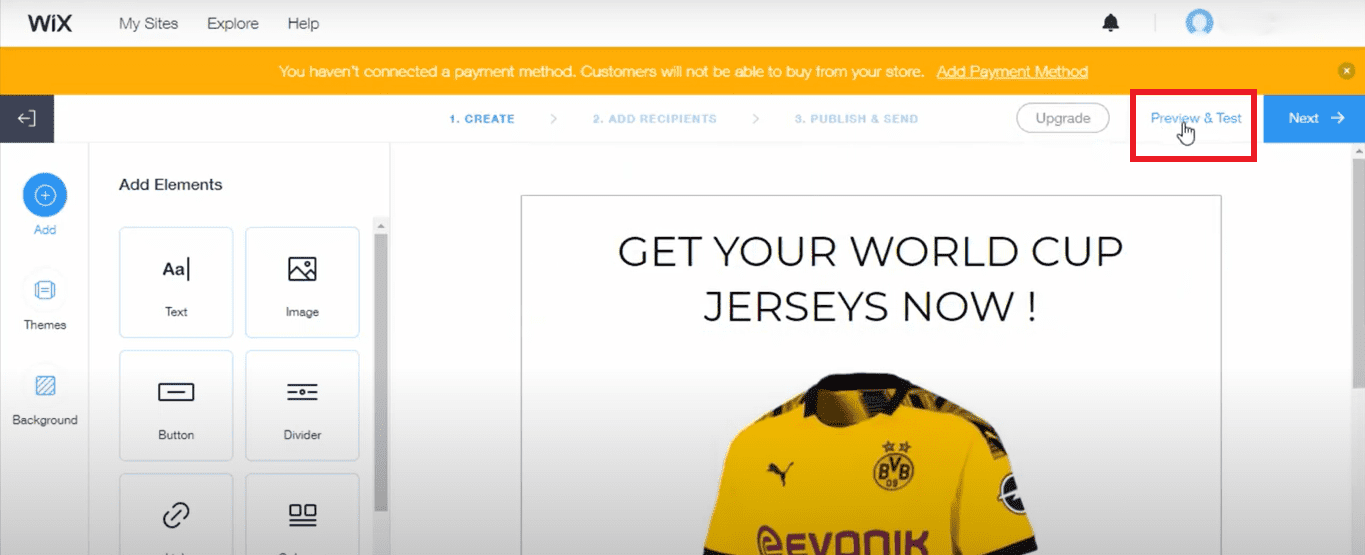The height and width of the screenshot is (555, 1365).
Task: Click the Next button
Action: click(x=1314, y=118)
